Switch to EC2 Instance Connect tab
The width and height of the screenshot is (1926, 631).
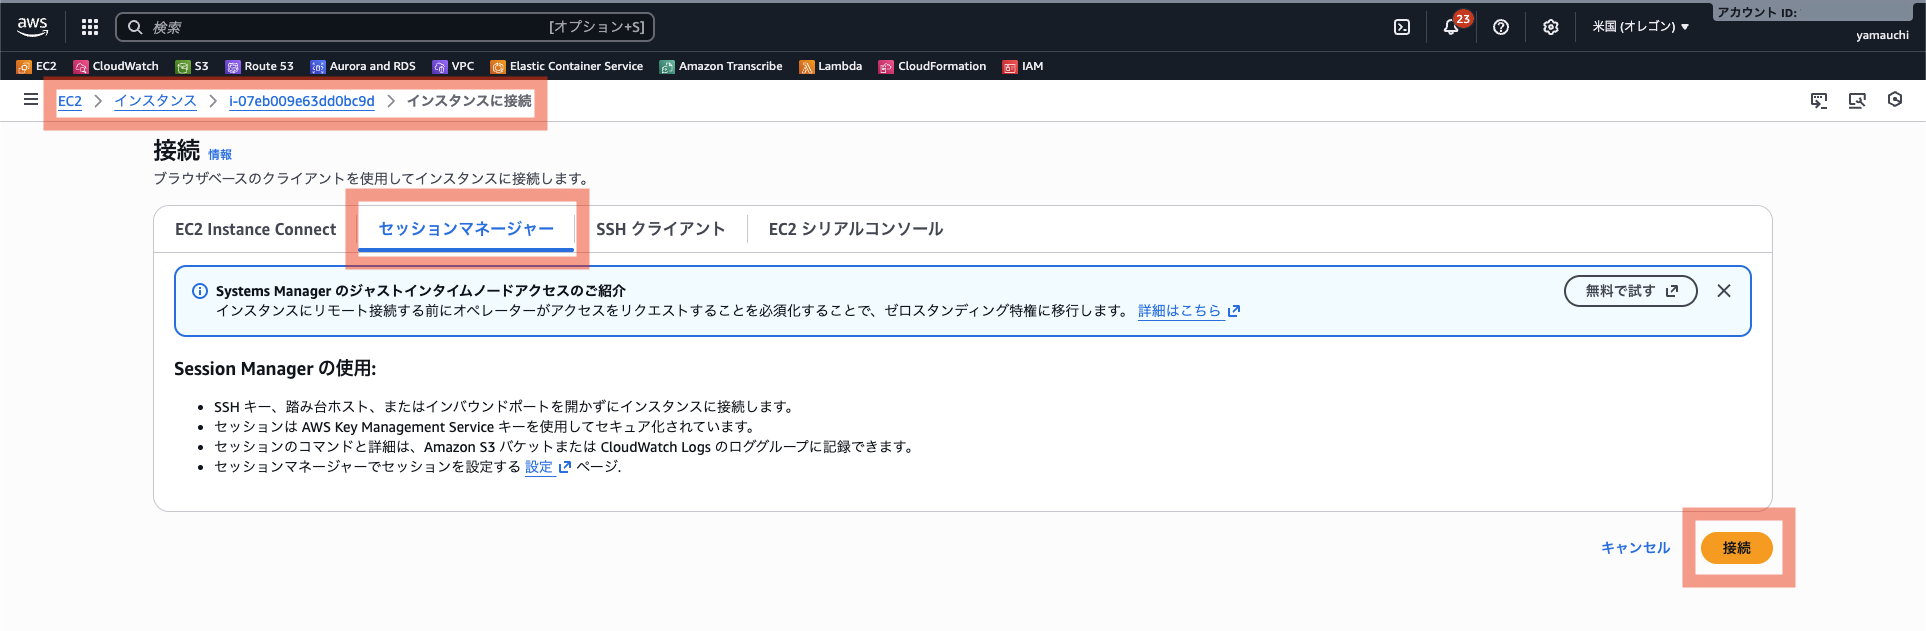click(256, 229)
